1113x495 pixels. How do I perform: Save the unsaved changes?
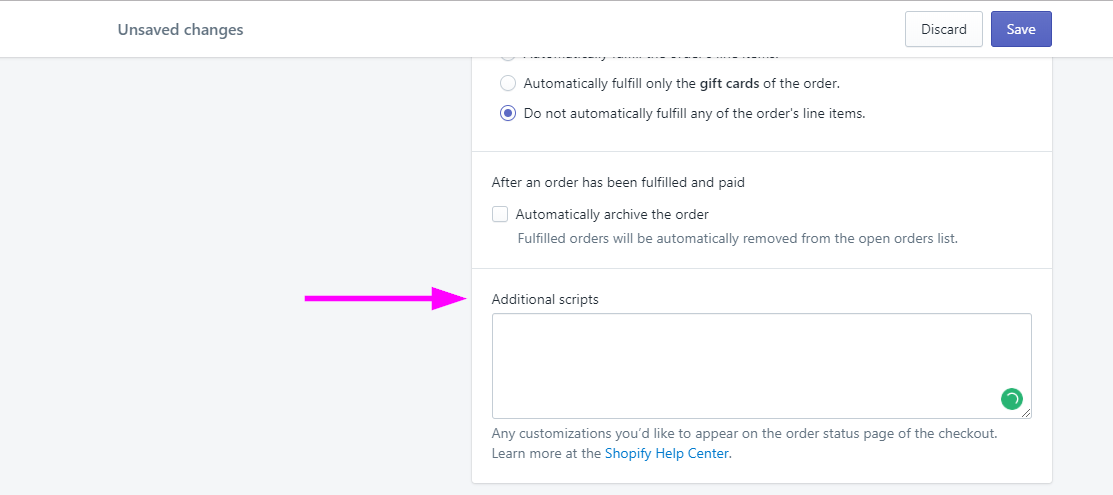(1021, 29)
